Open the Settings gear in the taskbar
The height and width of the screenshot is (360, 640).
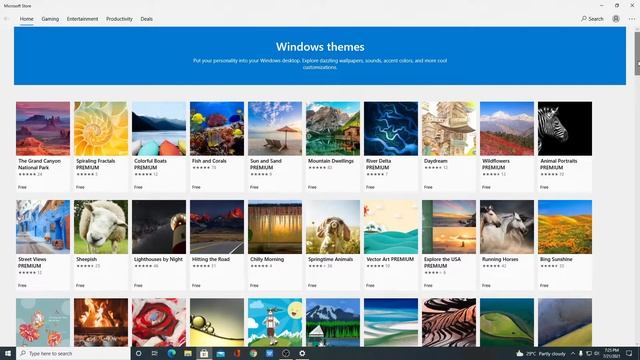(302, 353)
